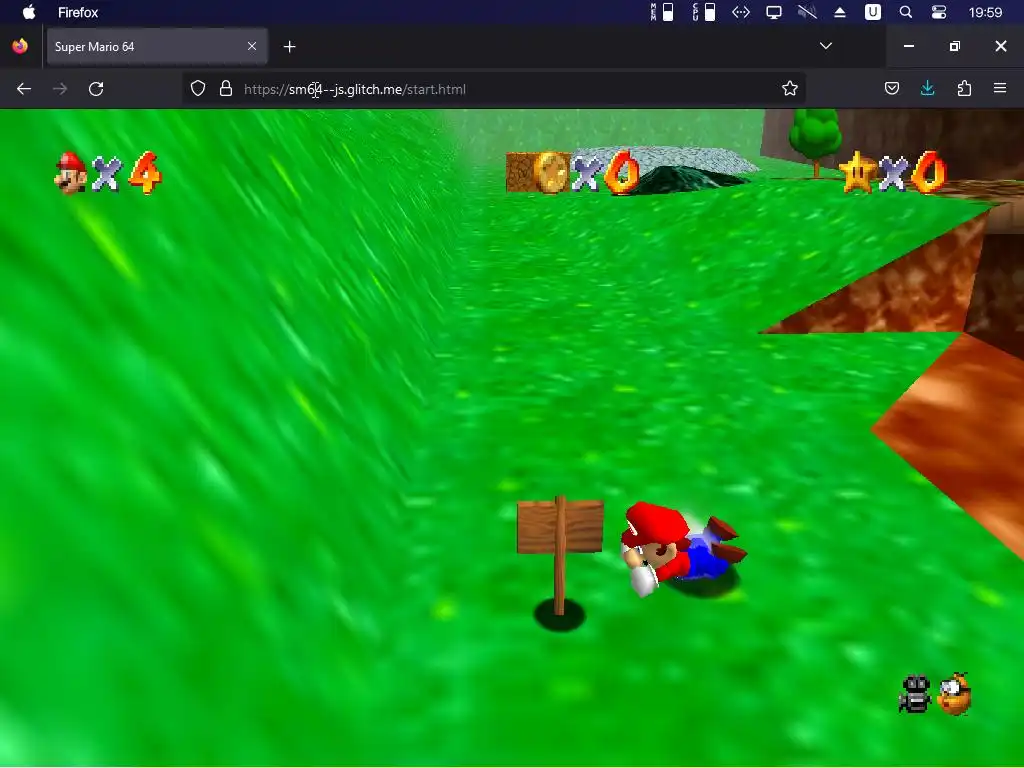Open Spotlight search magnifier in menu bar
Image resolution: width=1024 pixels, height=768 pixels.
[906, 12]
